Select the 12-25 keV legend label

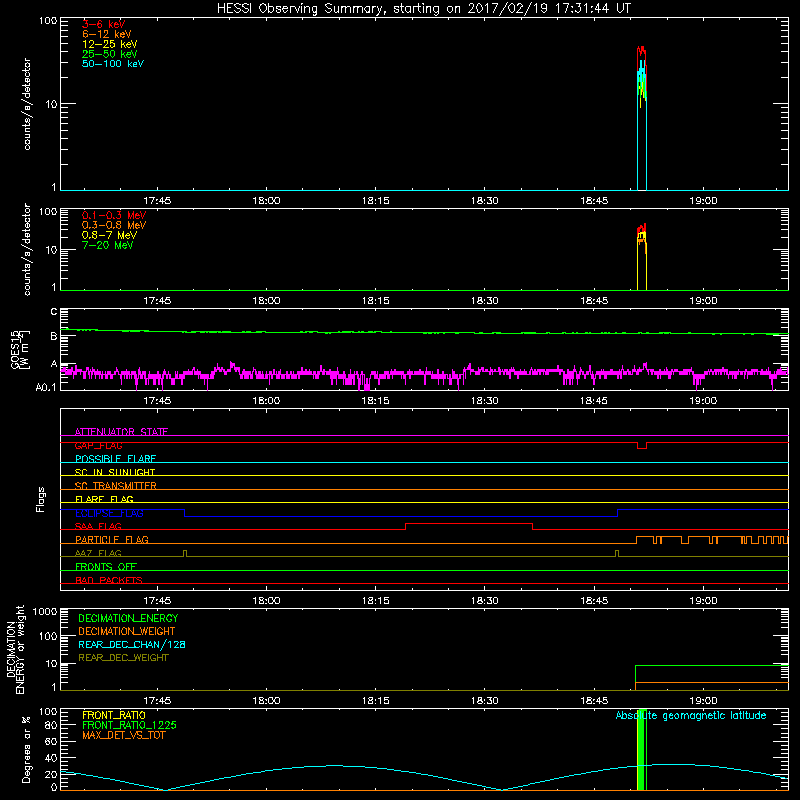pos(109,44)
